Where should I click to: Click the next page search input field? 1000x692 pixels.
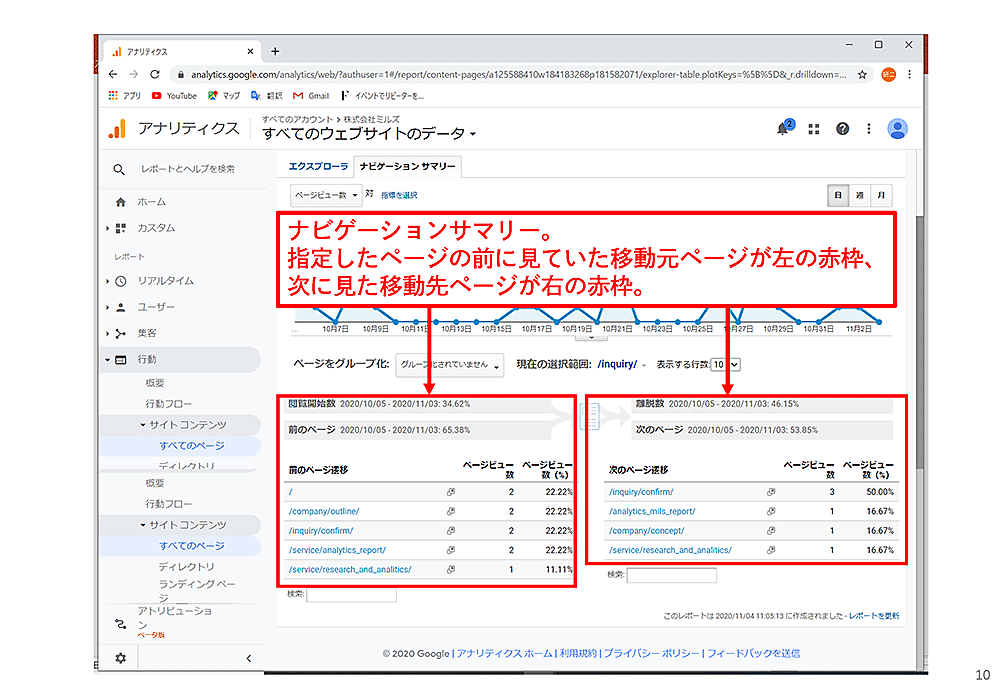point(671,576)
